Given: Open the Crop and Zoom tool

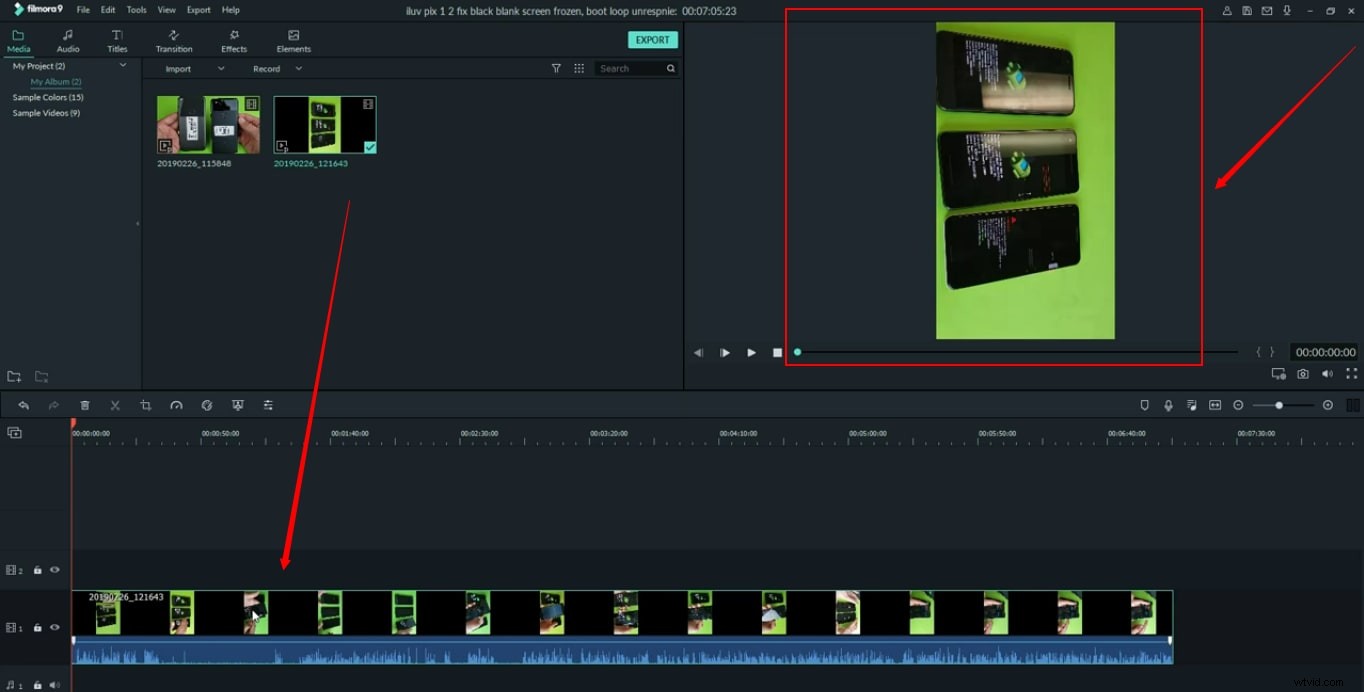Looking at the screenshot, I should [146, 405].
